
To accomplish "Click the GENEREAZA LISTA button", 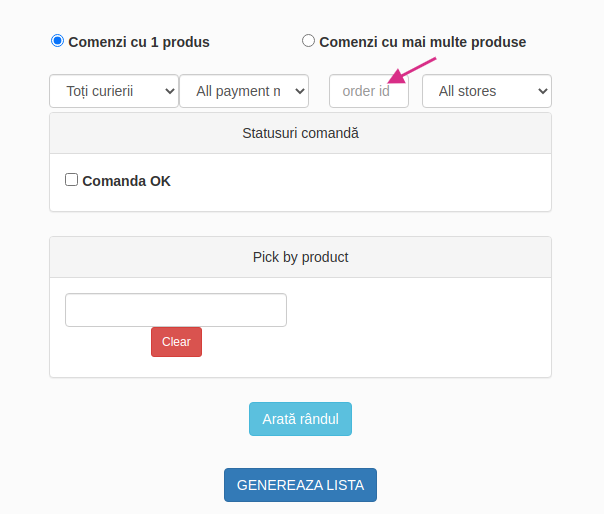I will [300, 485].
